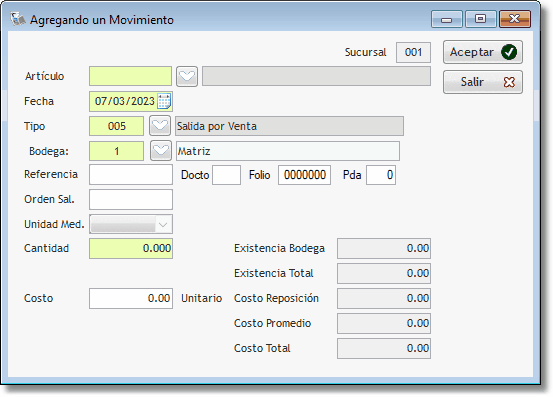The image size is (553, 397).
Task: Click the Aceptar button
Action: point(482,52)
